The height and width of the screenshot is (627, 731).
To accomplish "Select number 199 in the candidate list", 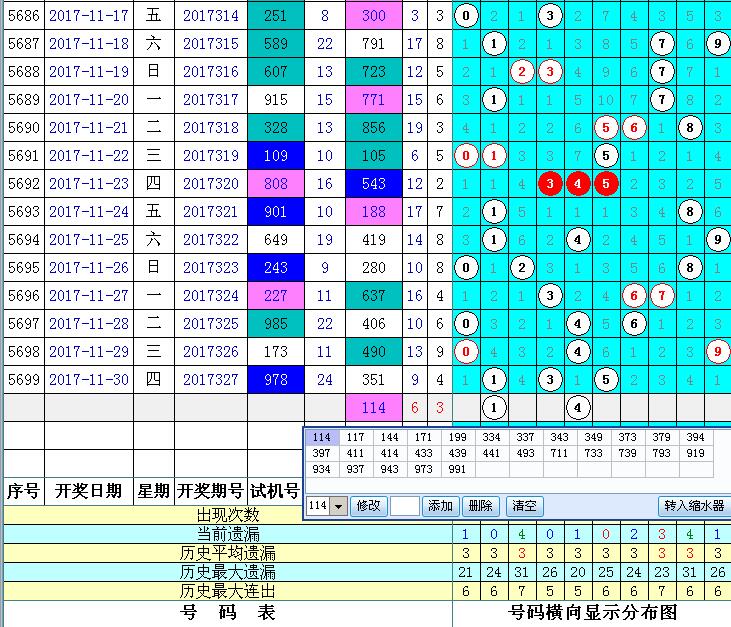I will tap(458, 437).
